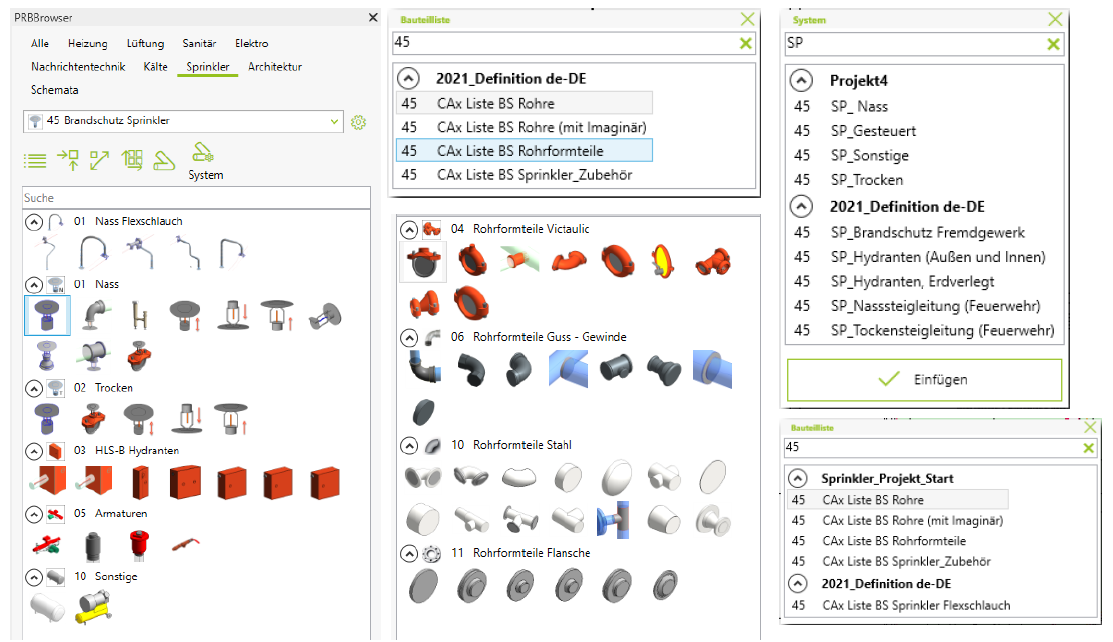
Task: Switch to the Alle tab
Action: point(40,43)
